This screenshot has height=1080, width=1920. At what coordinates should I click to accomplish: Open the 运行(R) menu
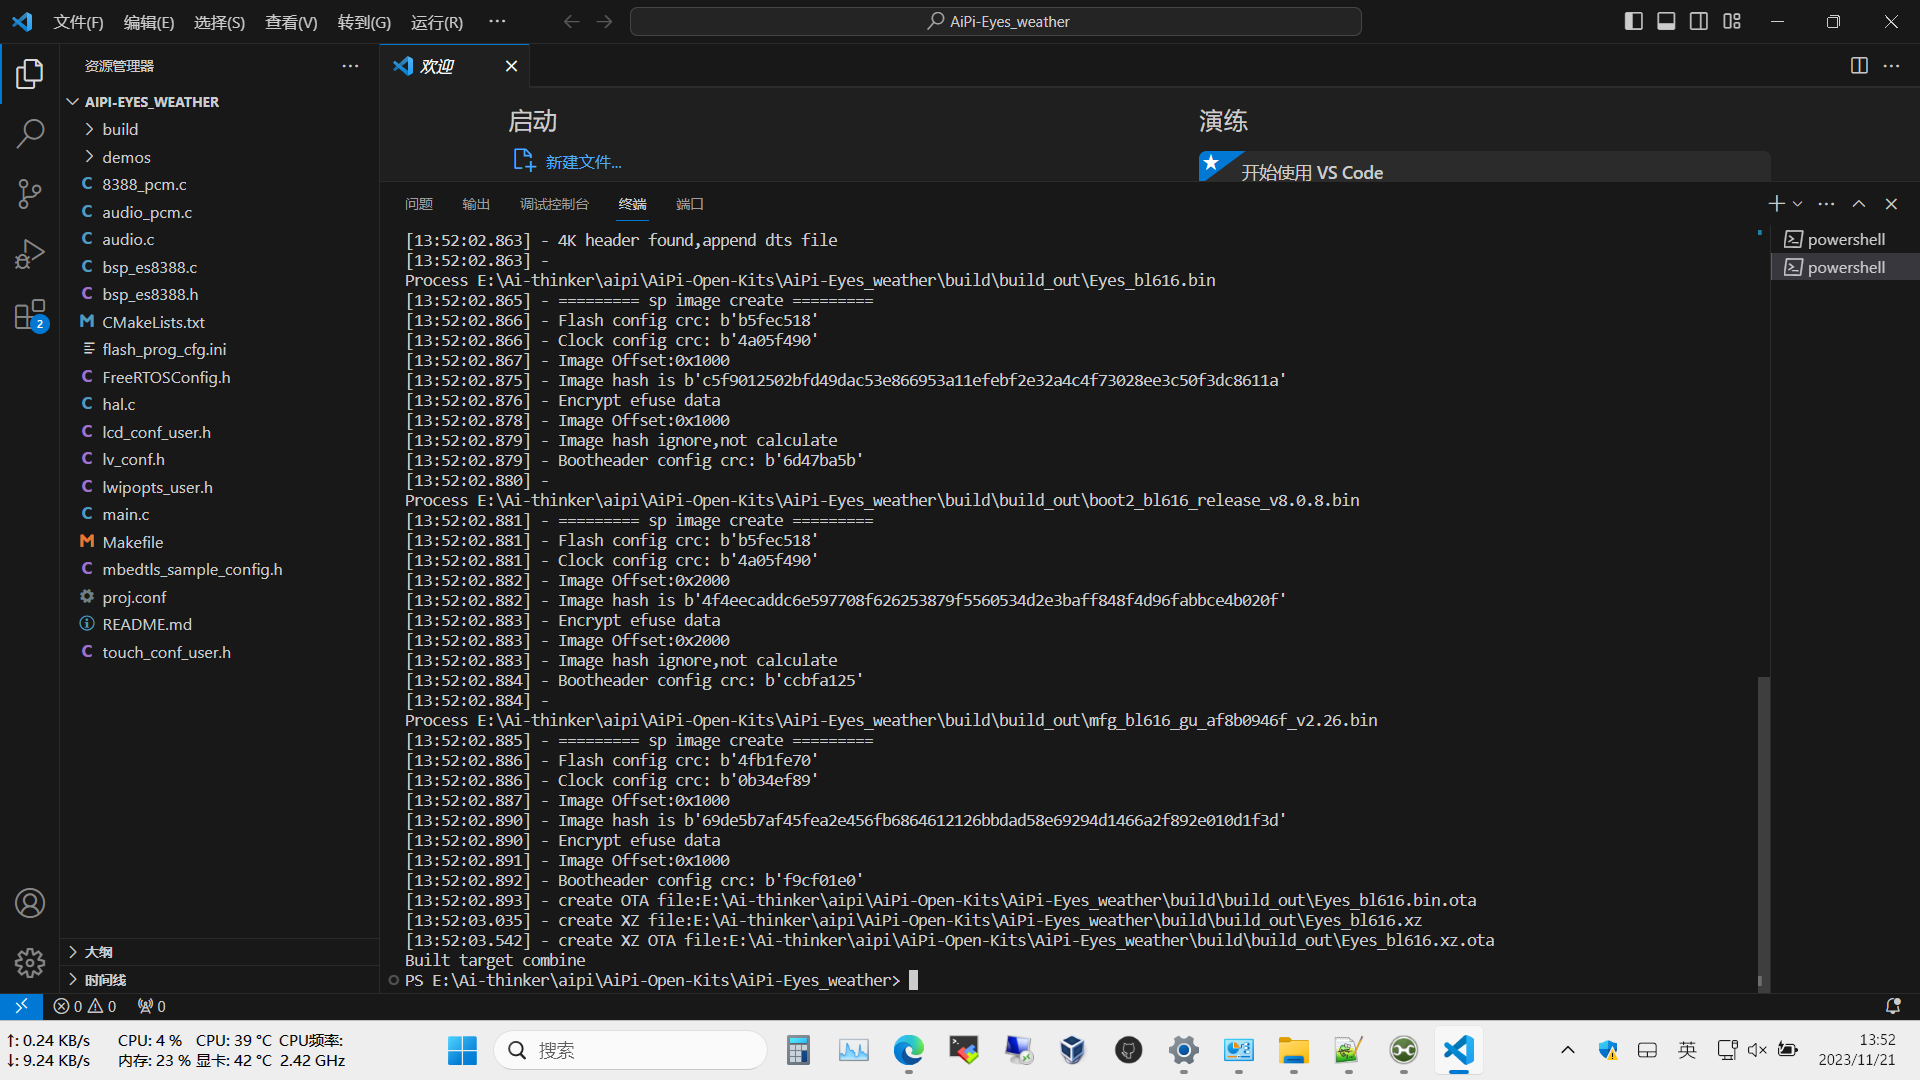437,22
